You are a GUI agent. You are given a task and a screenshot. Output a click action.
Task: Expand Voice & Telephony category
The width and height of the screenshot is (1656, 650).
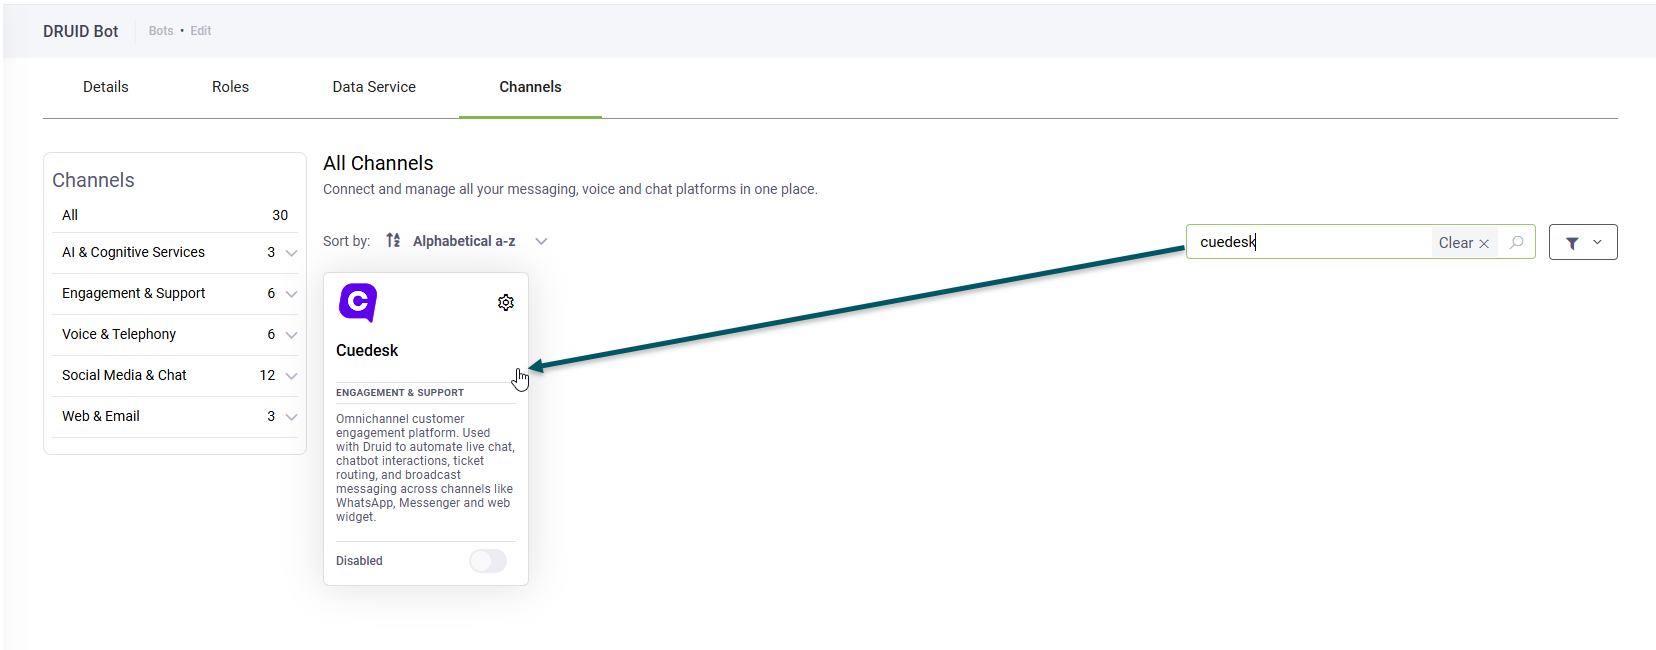click(291, 335)
